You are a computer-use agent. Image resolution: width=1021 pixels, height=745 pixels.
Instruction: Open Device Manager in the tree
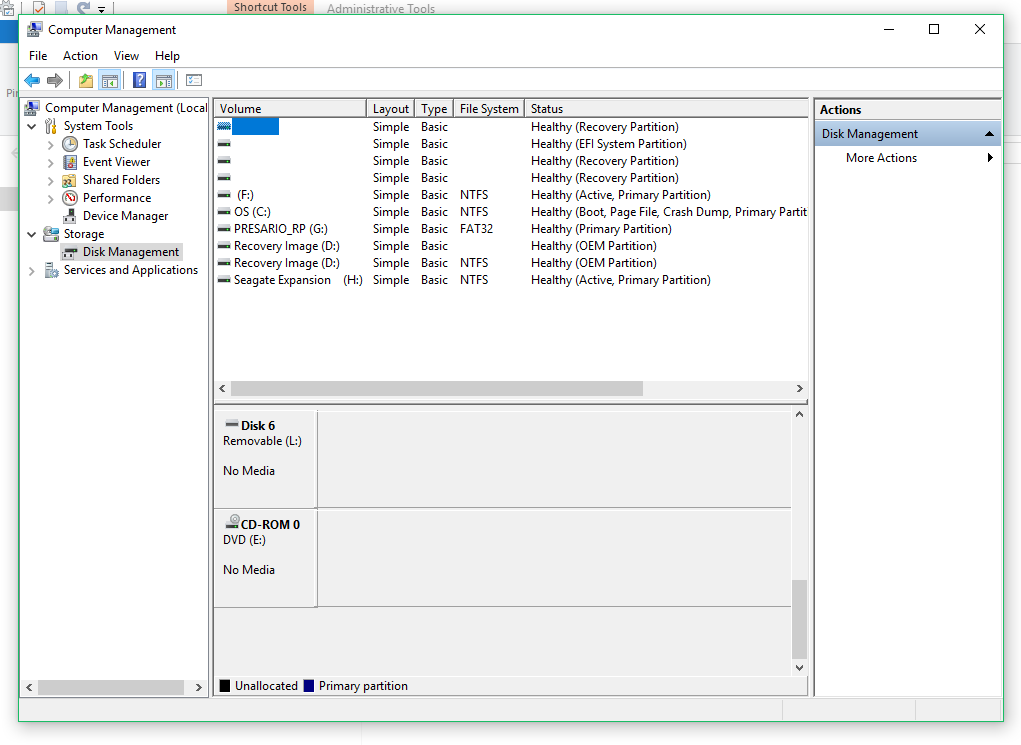[x=125, y=216]
